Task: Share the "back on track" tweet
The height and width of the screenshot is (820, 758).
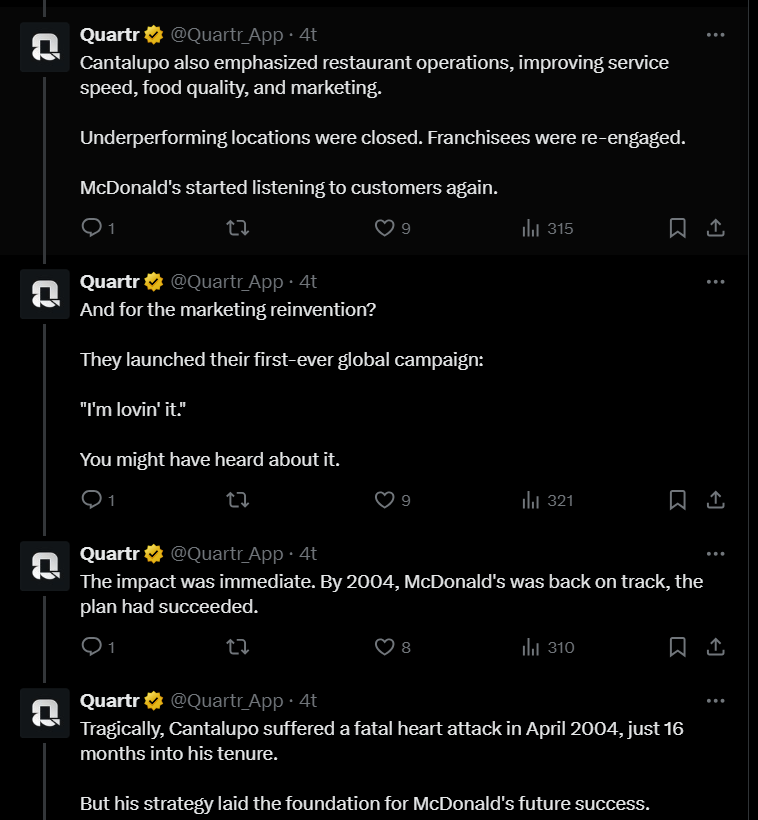Action: (x=716, y=647)
